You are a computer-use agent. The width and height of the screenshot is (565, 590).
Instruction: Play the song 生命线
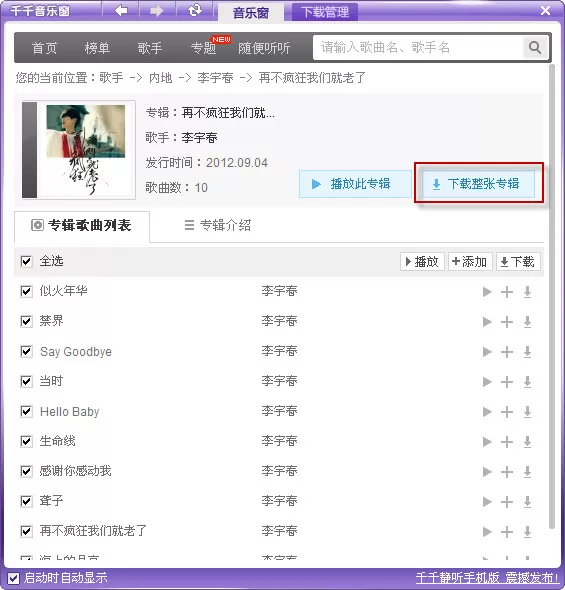click(487, 442)
